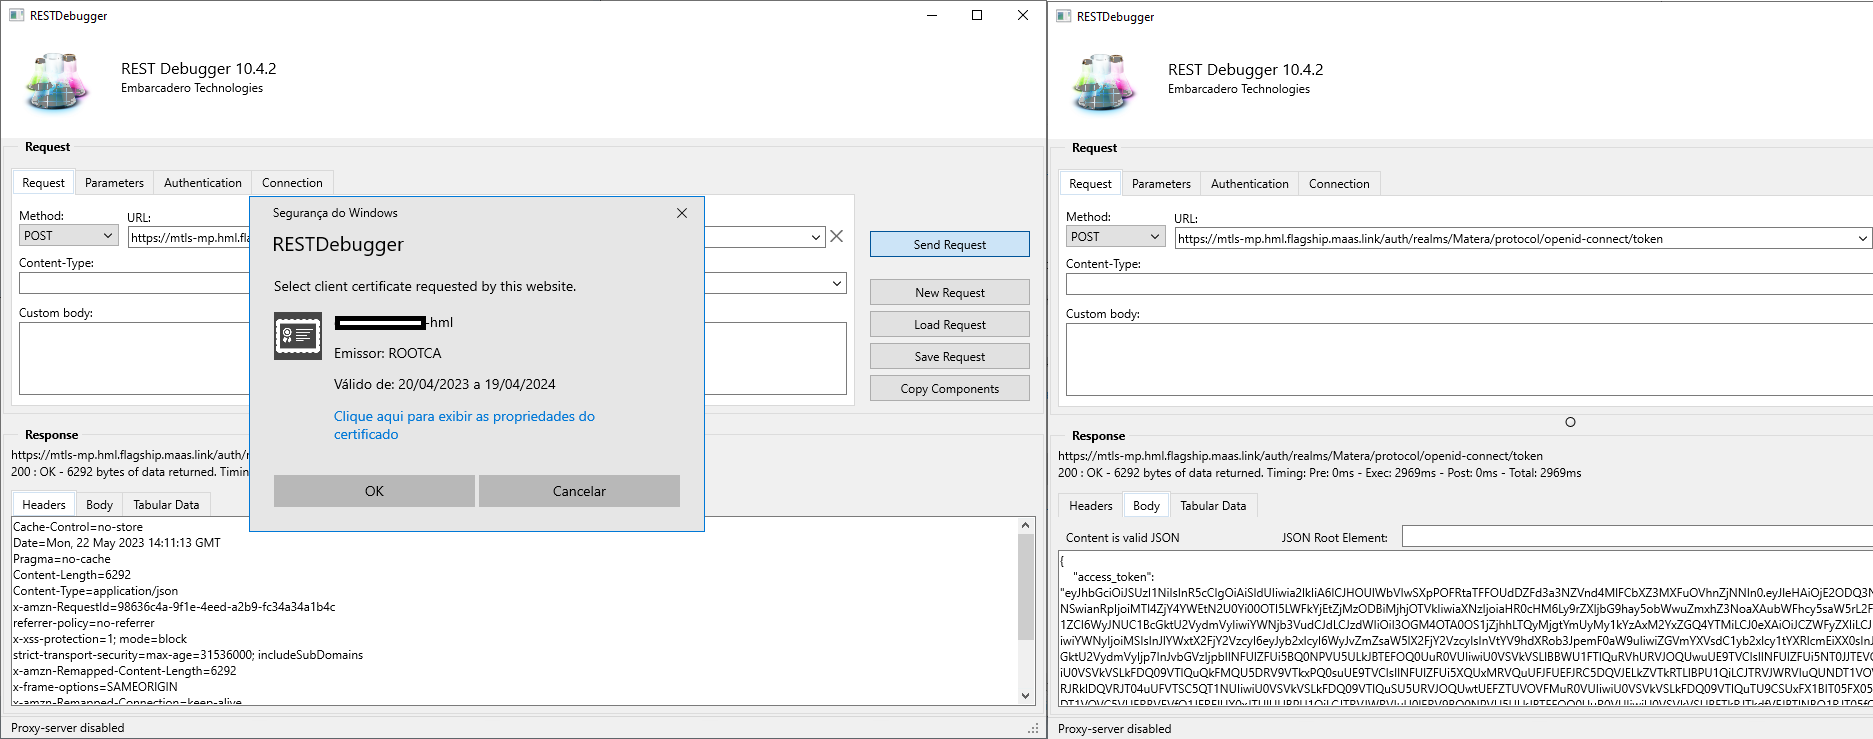Screen dimensions: 1873x739
Task: Open Tabular Data tab in right window
Action: 1213,506
